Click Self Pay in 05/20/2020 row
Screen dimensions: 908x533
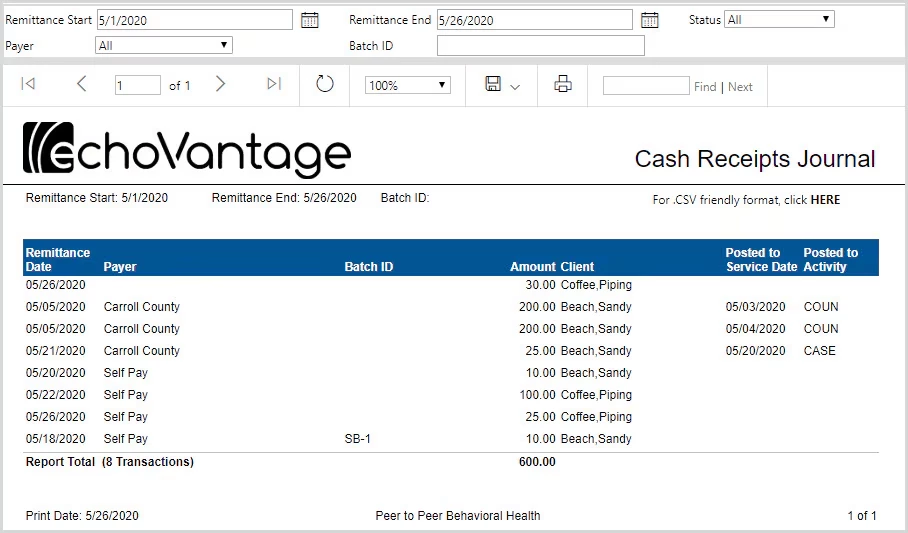pyautogui.click(x=126, y=373)
